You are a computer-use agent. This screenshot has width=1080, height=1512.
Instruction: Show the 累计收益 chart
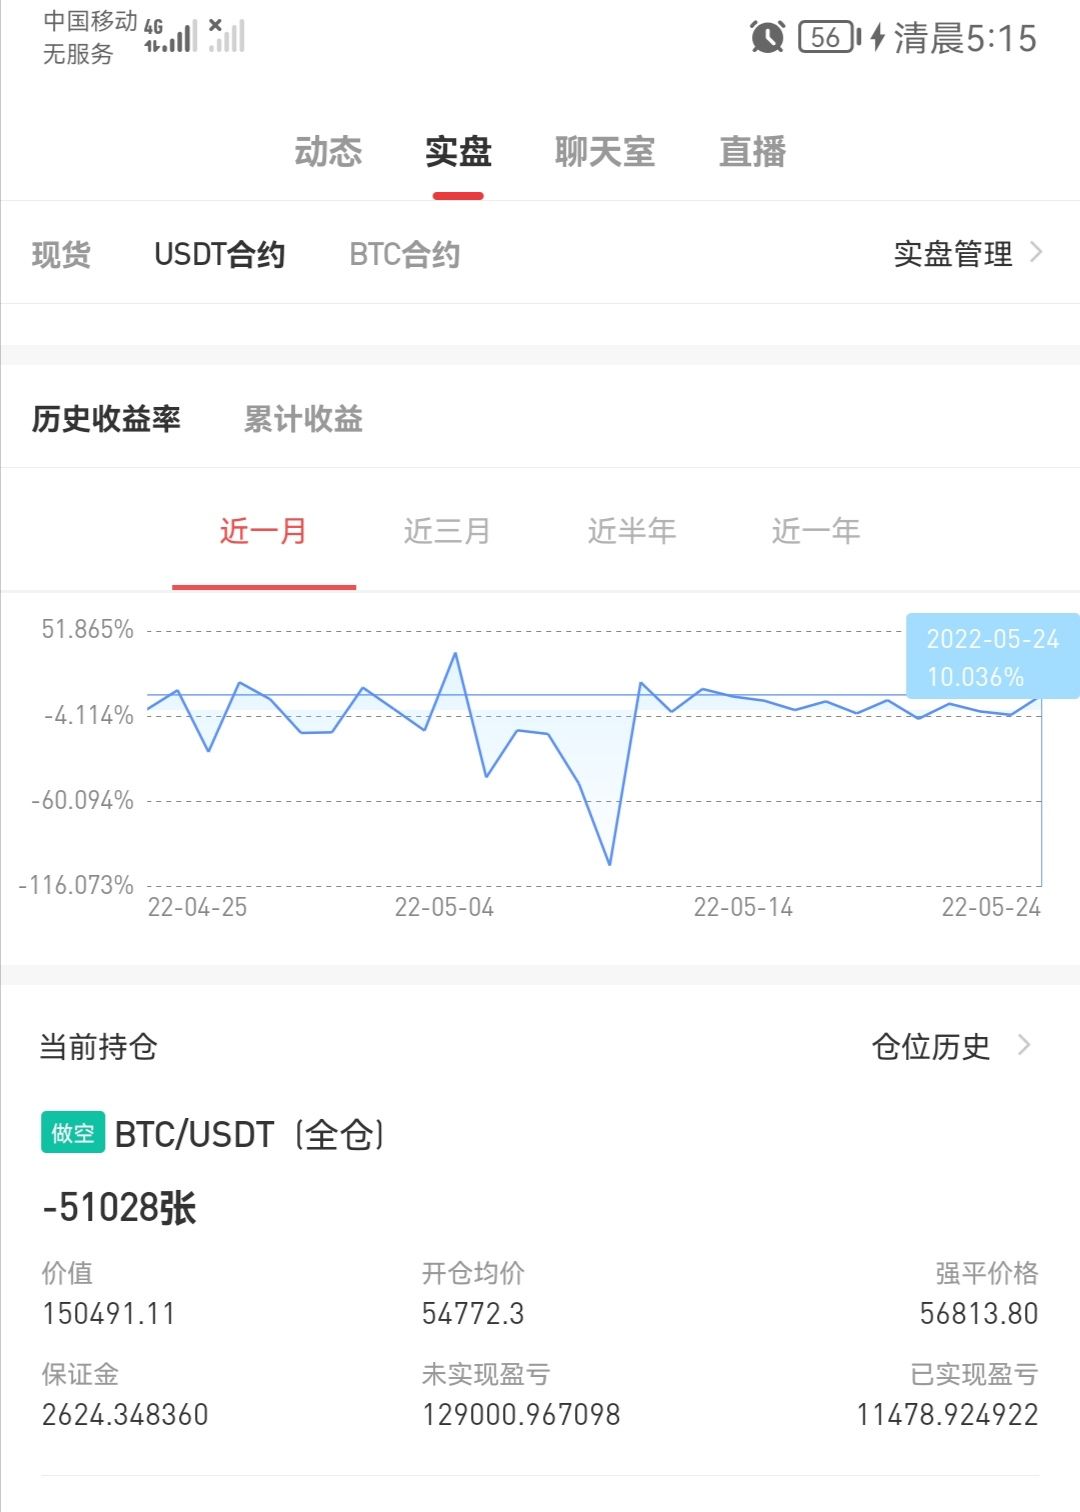point(303,418)
